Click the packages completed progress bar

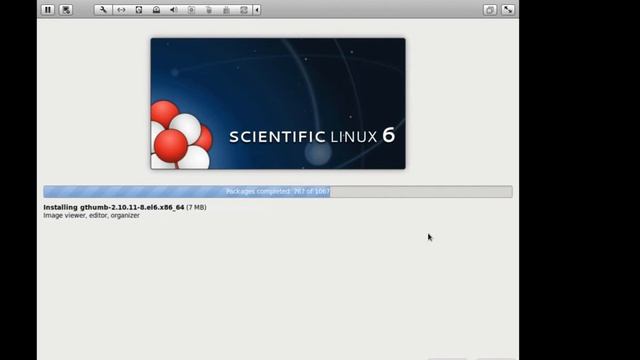tap(278, 191)
